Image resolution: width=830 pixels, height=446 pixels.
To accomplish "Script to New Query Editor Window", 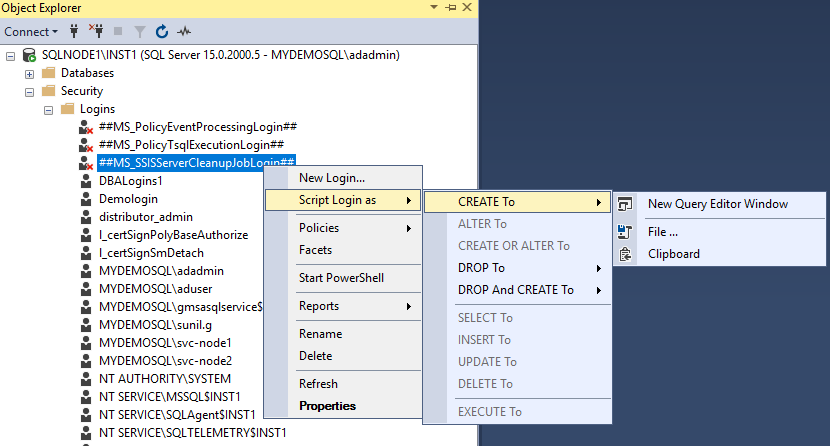I will coord(719,204).
